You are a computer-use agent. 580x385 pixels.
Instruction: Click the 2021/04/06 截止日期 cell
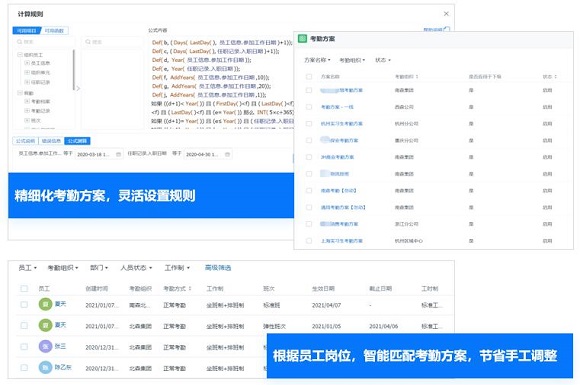click(383, 326)
